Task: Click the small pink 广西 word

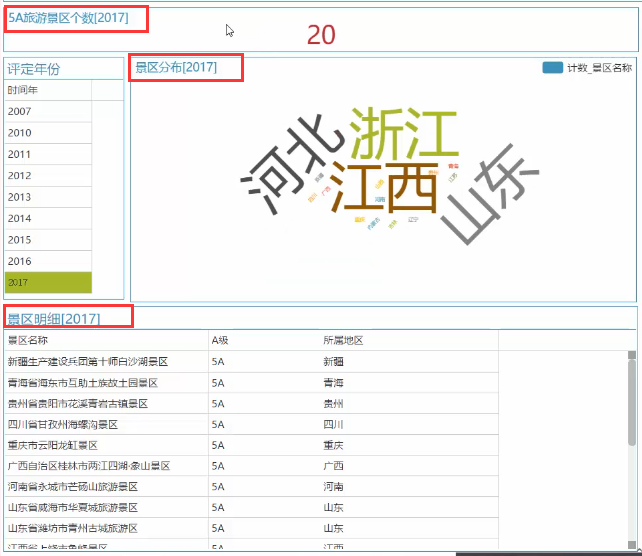Action: point(326,190)
